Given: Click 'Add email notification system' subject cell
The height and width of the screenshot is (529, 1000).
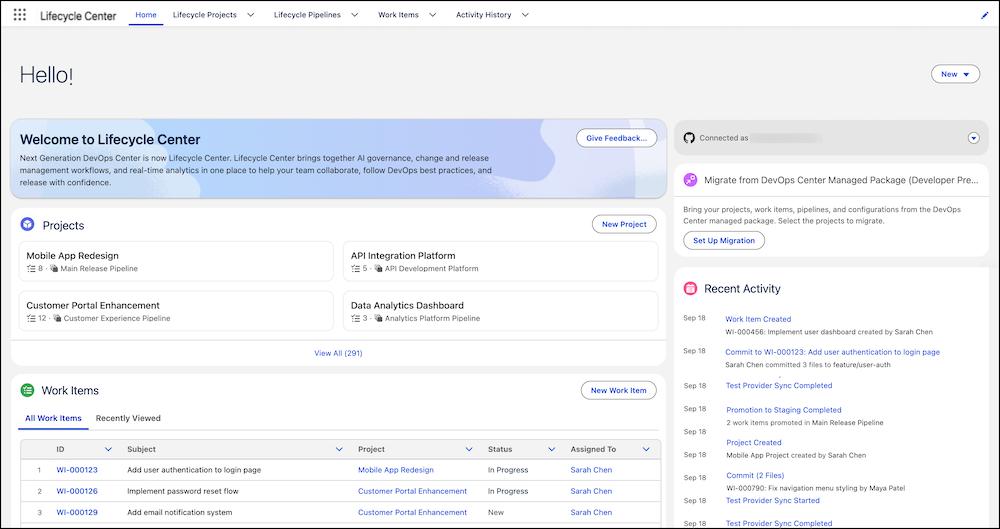Looking at the screenshot, I should [180, 512].
